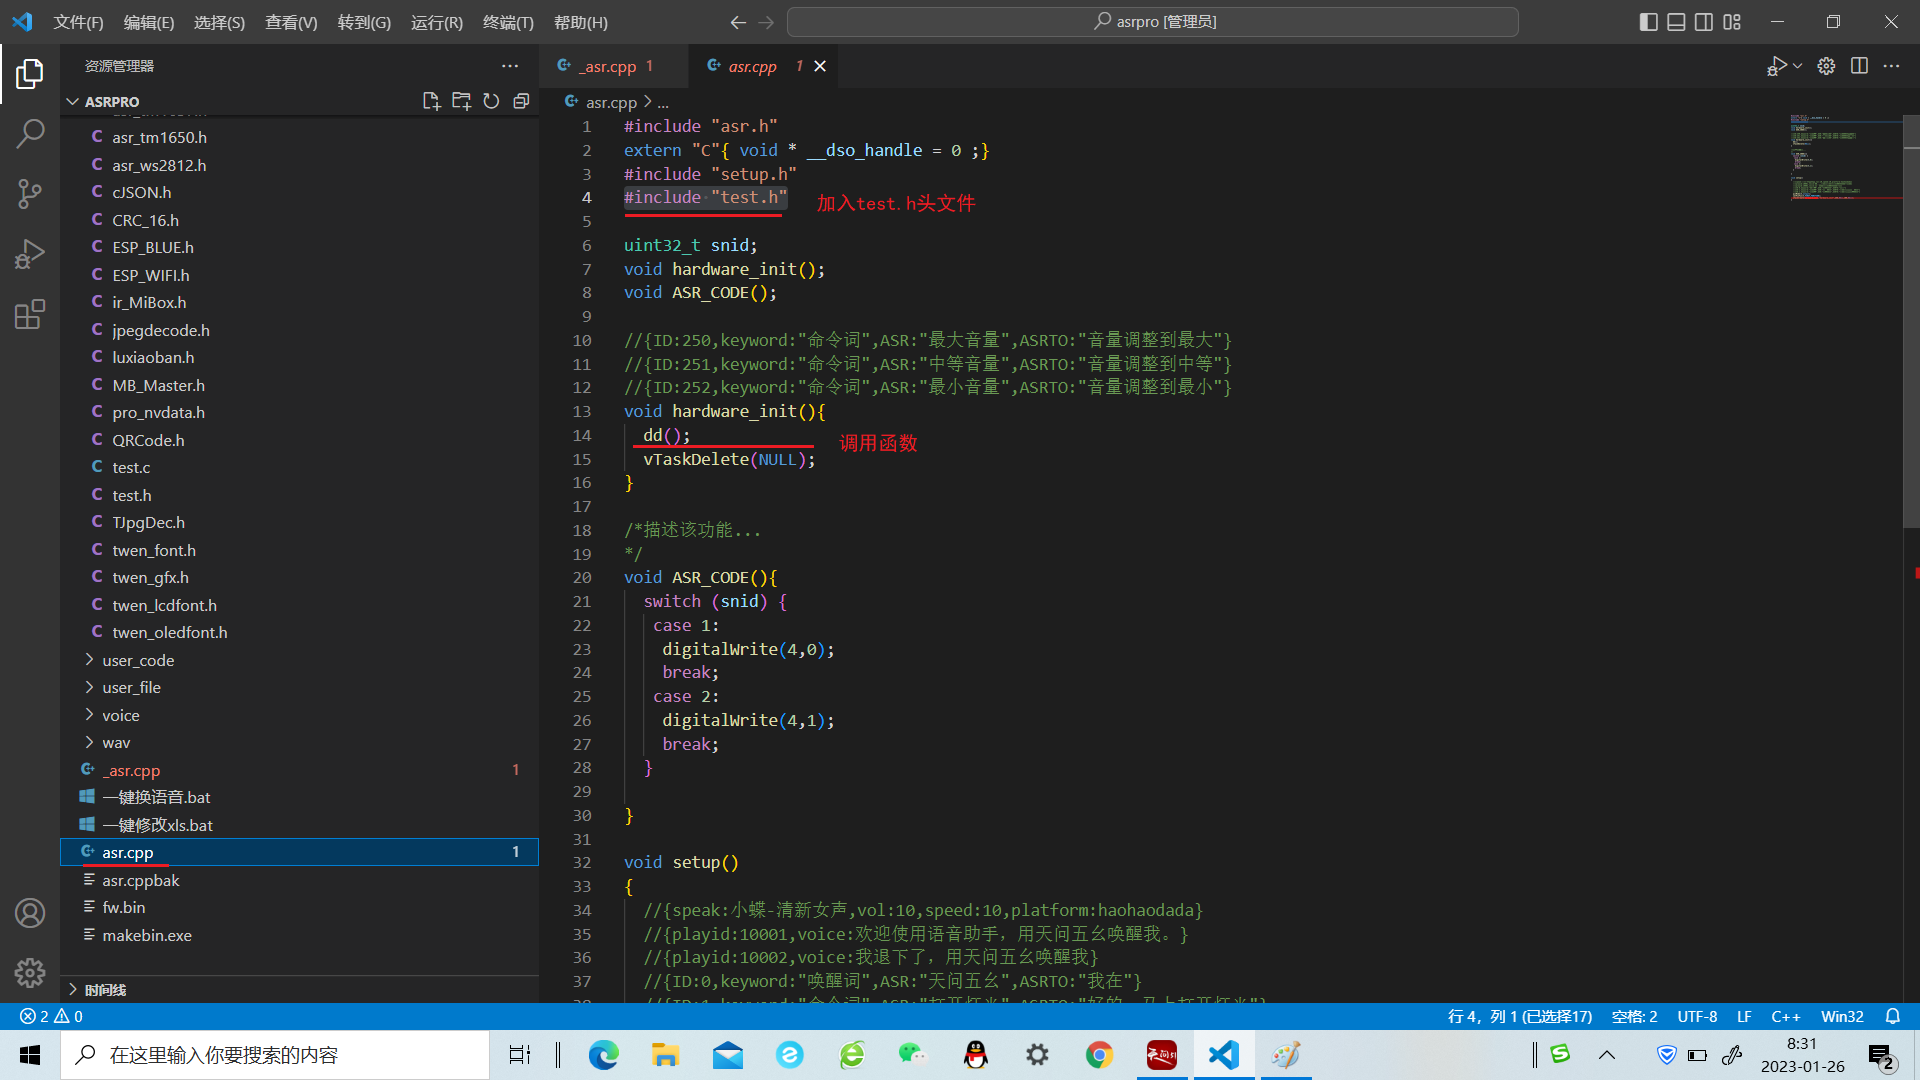The image size is (1920, 1080).
Task: Switch to the _asr.cpp tab
Action: (x=609, y=66)
